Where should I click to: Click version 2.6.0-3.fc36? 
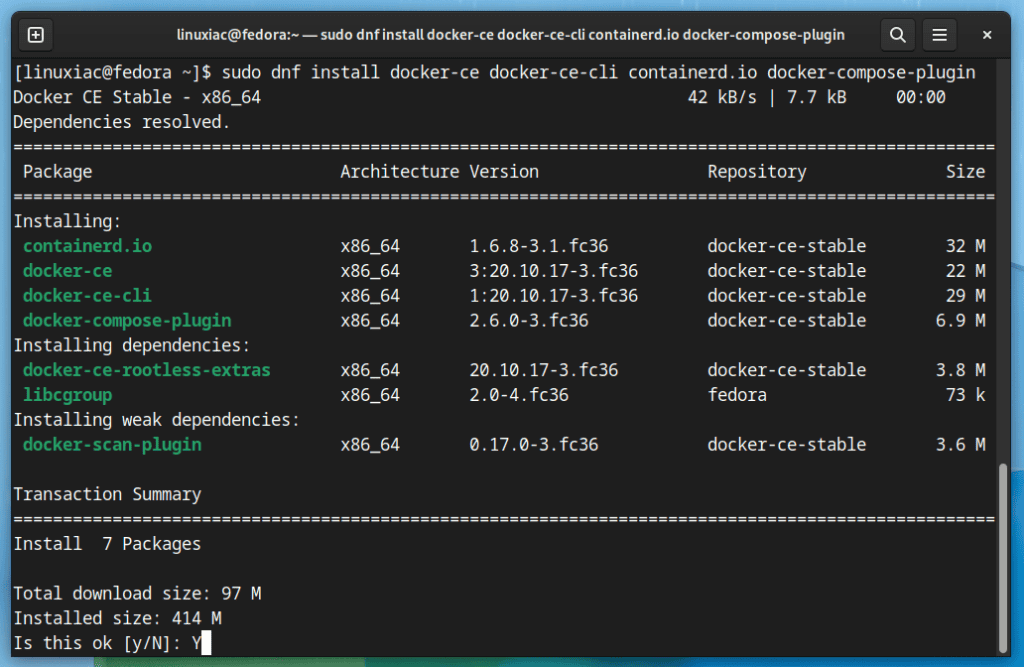[529, 321]
